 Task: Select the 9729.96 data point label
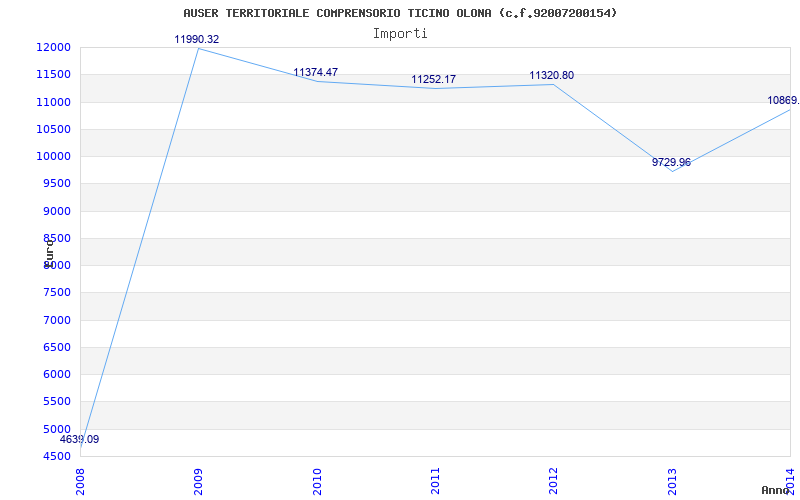671,162
